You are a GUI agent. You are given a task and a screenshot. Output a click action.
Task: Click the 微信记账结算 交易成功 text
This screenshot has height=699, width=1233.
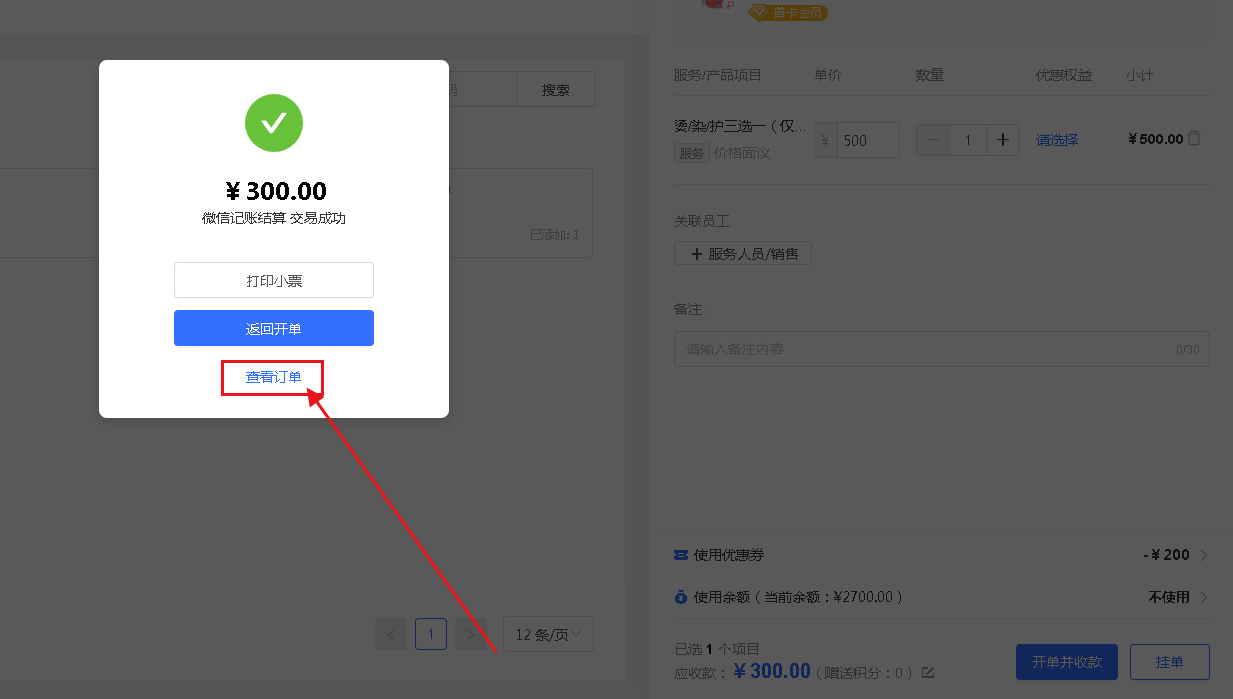pos(274,218)
